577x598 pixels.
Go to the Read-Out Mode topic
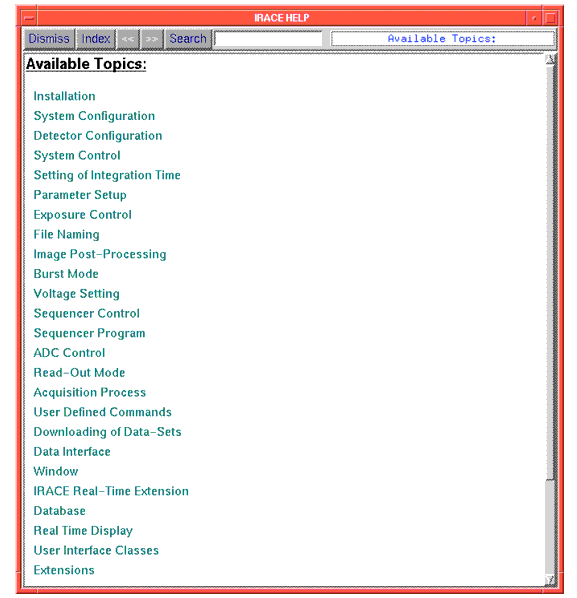click(x=79, y=373)
